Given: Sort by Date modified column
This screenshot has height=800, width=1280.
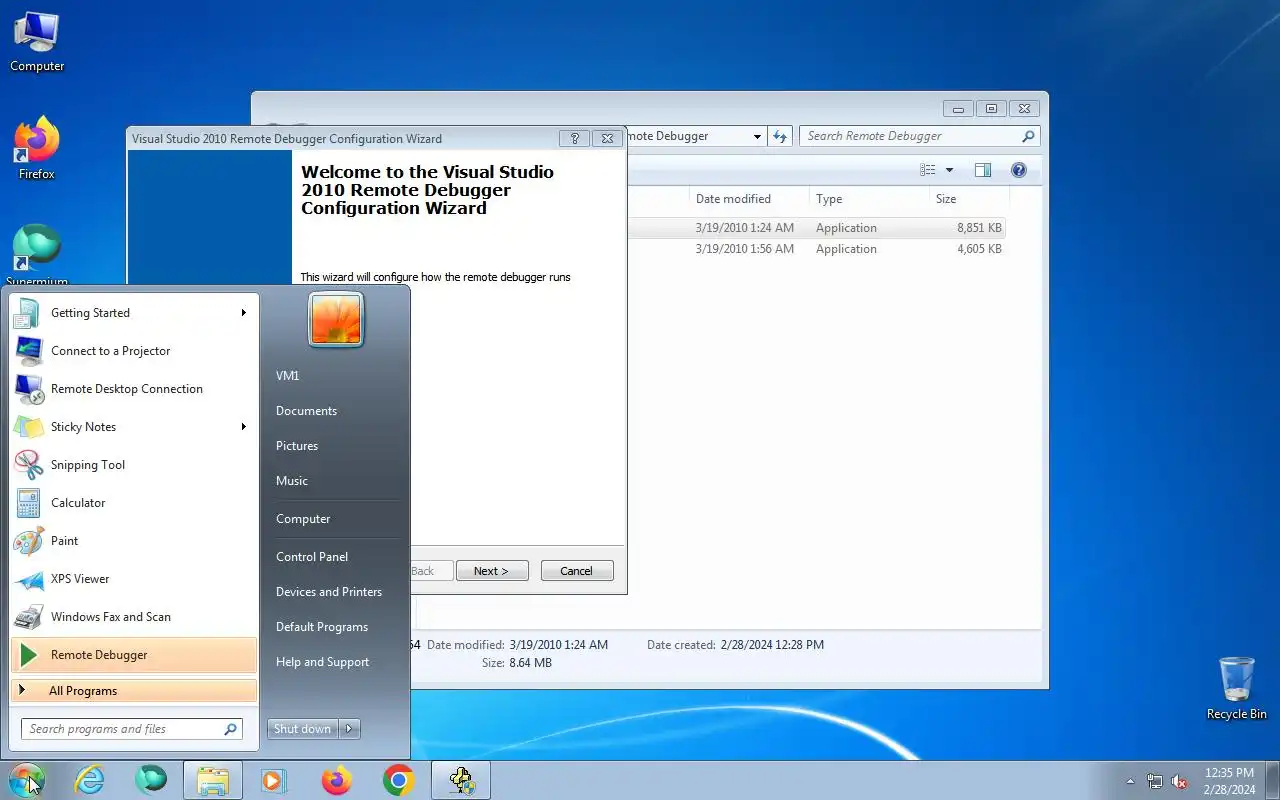Looking at the screenshot, I should tap(748, 199).
